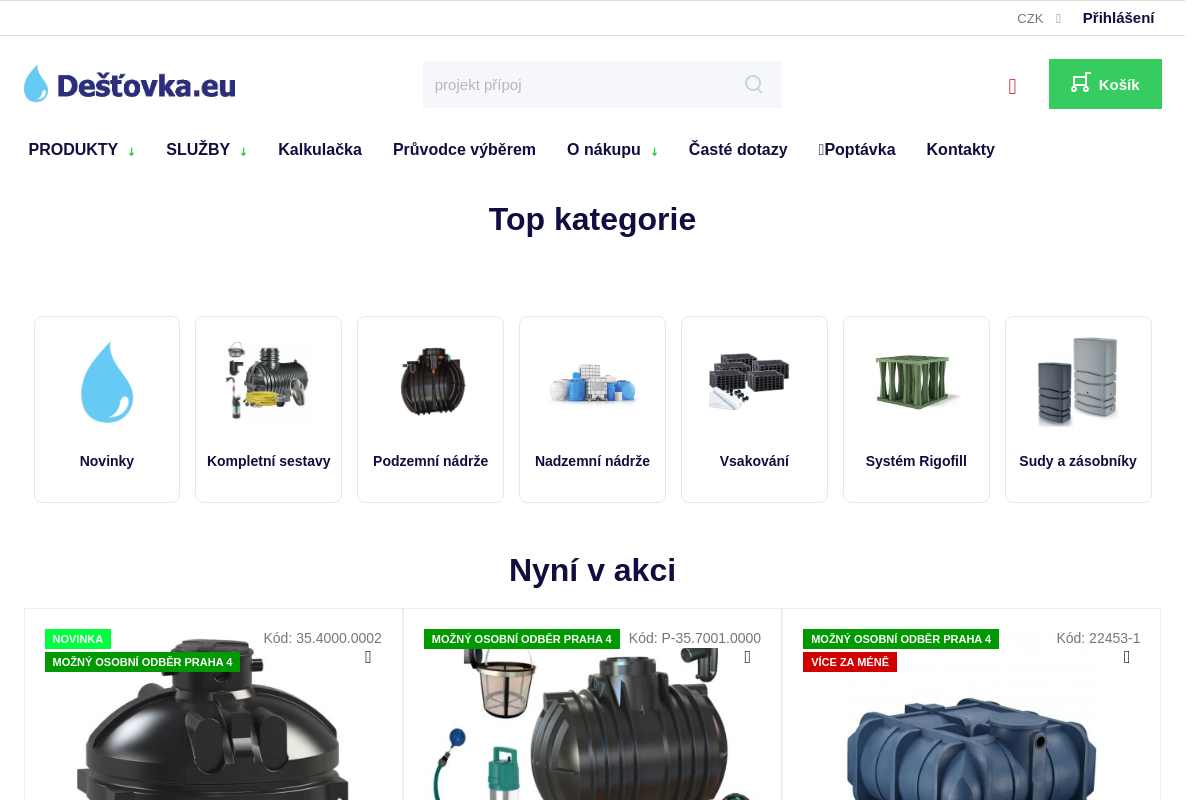Viewport: 1200px width, 800px height.
Task: Click the Přihlášení login link
Action: click(1118, 18)
